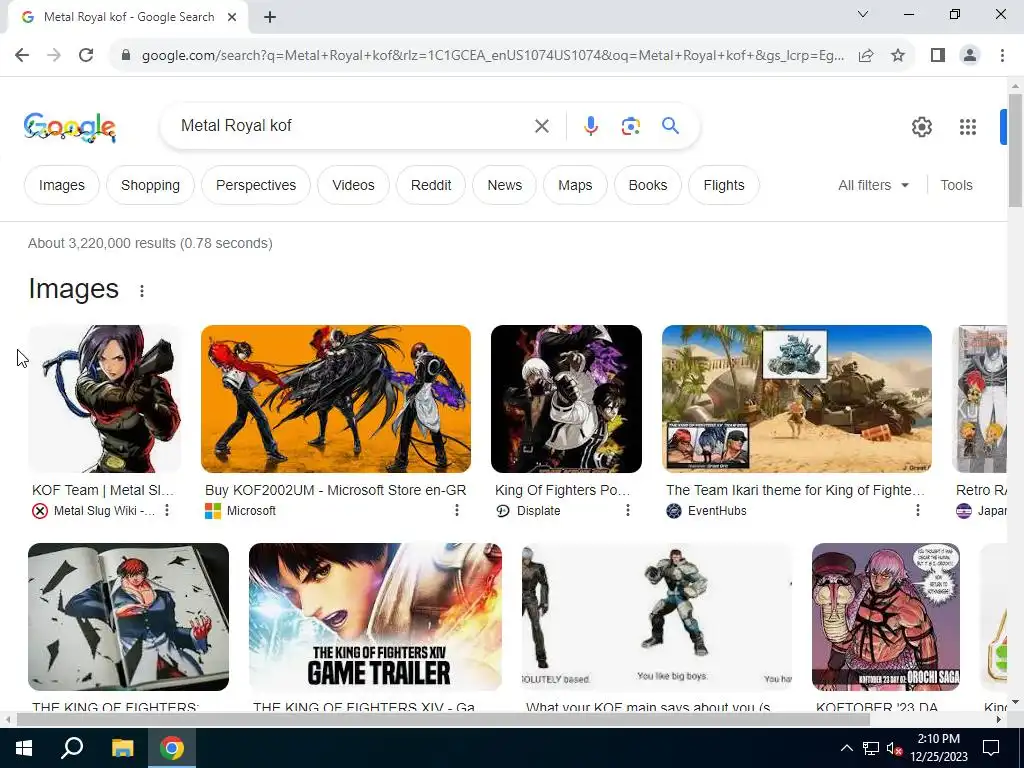Select the Books filter chip
This screenshot has height=768, width=1024.
tap(648, 185)
